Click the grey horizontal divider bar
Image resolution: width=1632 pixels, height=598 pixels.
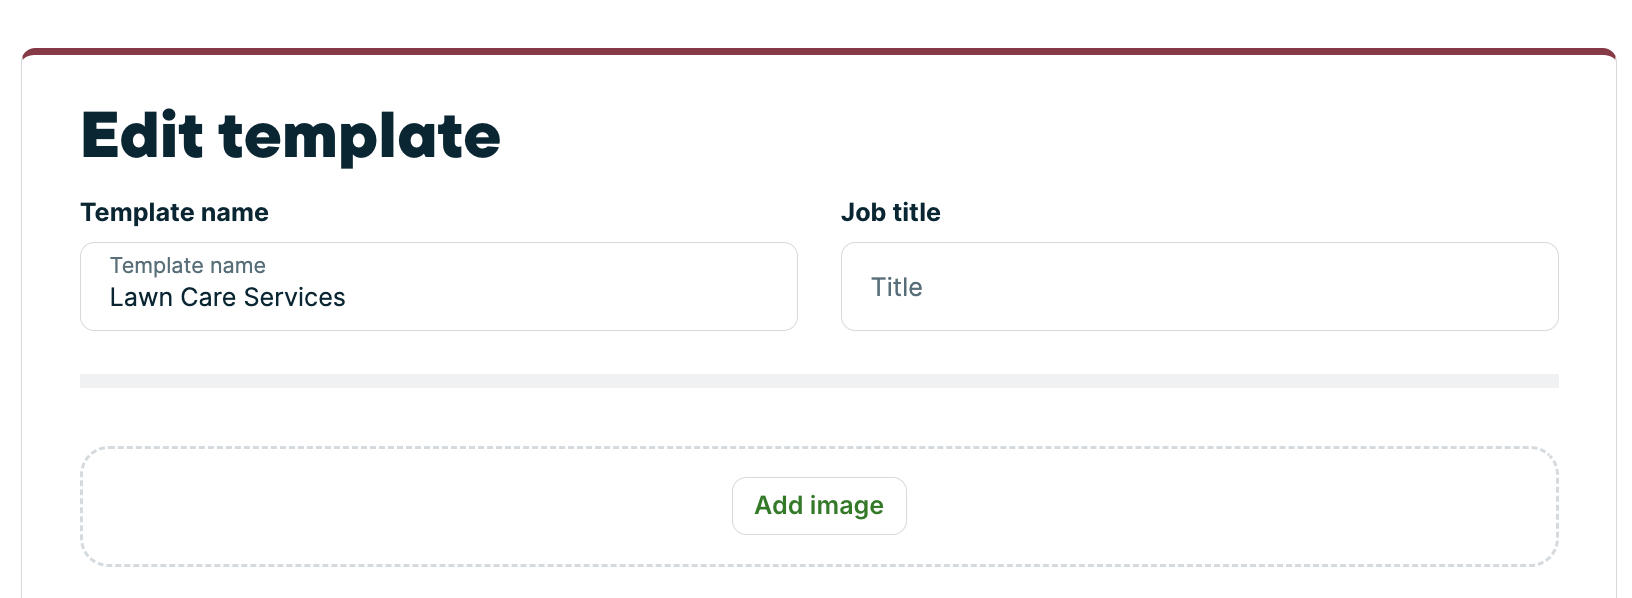pos(819,381)
